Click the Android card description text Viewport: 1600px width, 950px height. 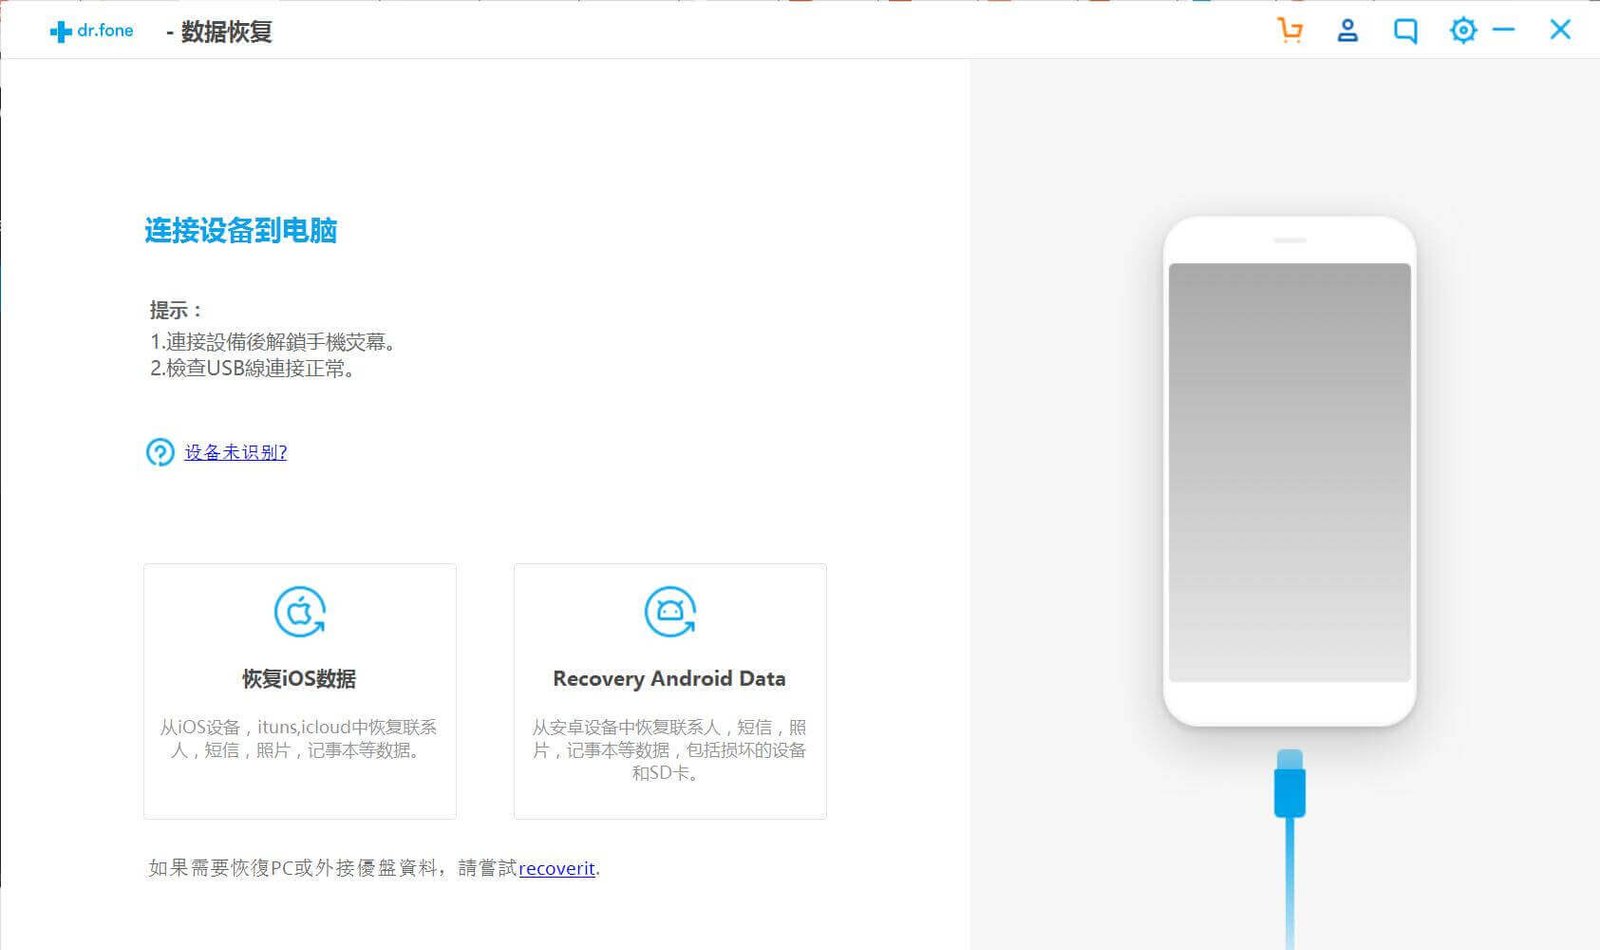click(669, 750)
